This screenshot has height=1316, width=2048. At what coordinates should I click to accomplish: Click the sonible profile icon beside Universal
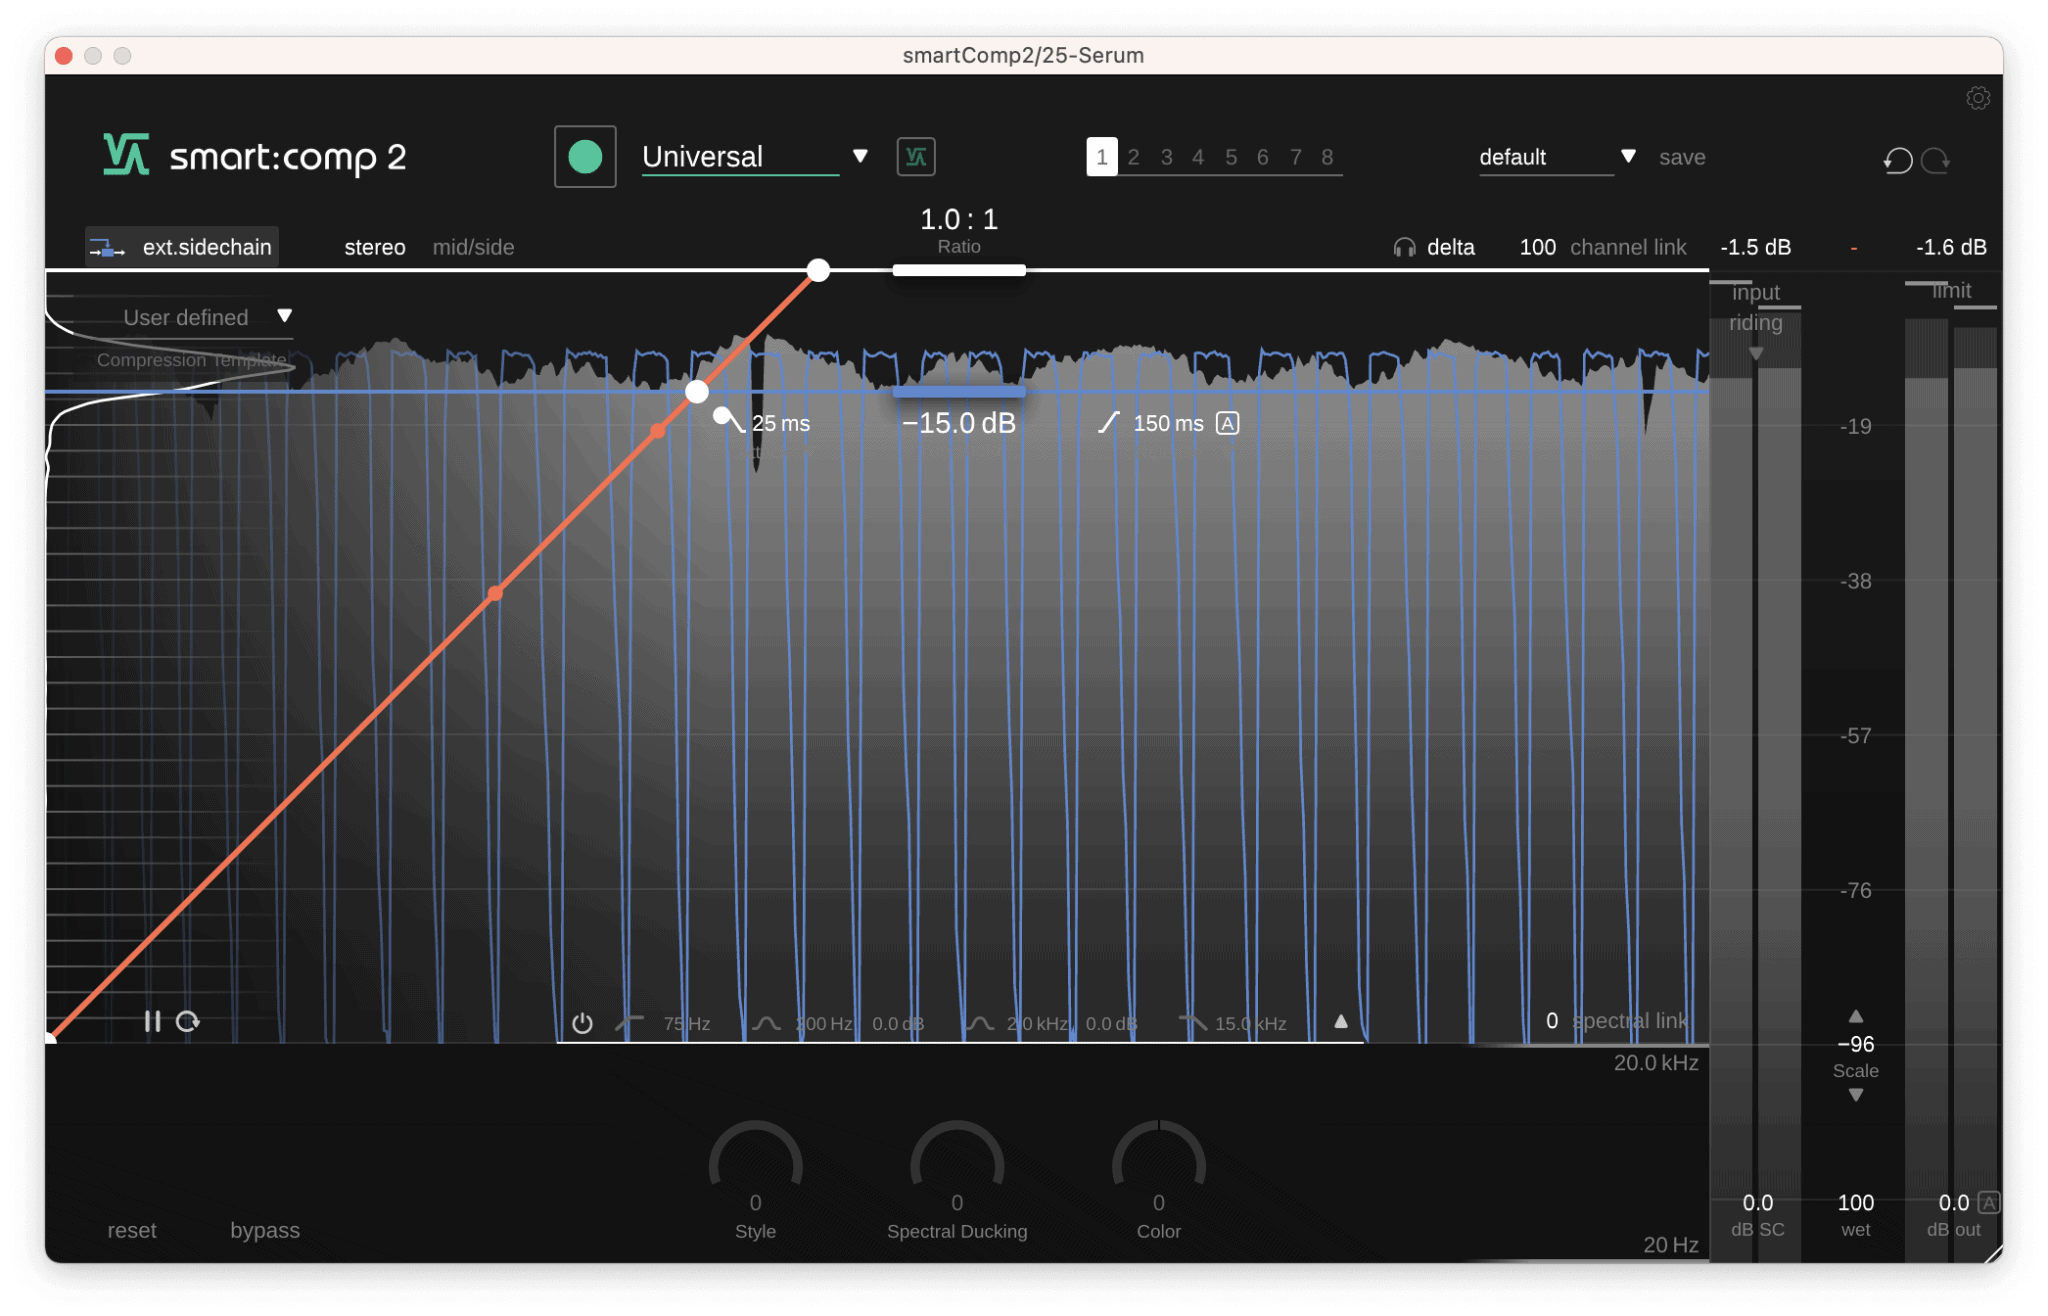(x=915, y=157)
